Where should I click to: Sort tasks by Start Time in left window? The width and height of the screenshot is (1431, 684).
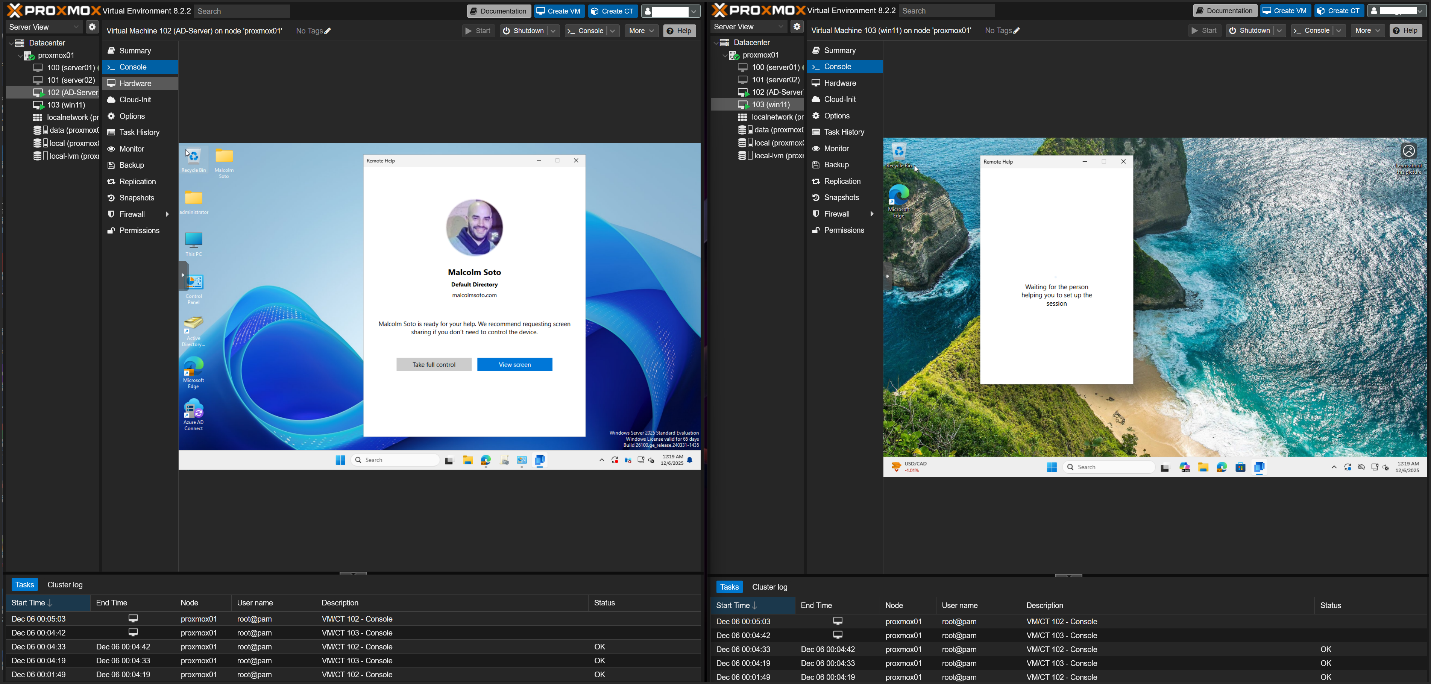pos(32,603)
